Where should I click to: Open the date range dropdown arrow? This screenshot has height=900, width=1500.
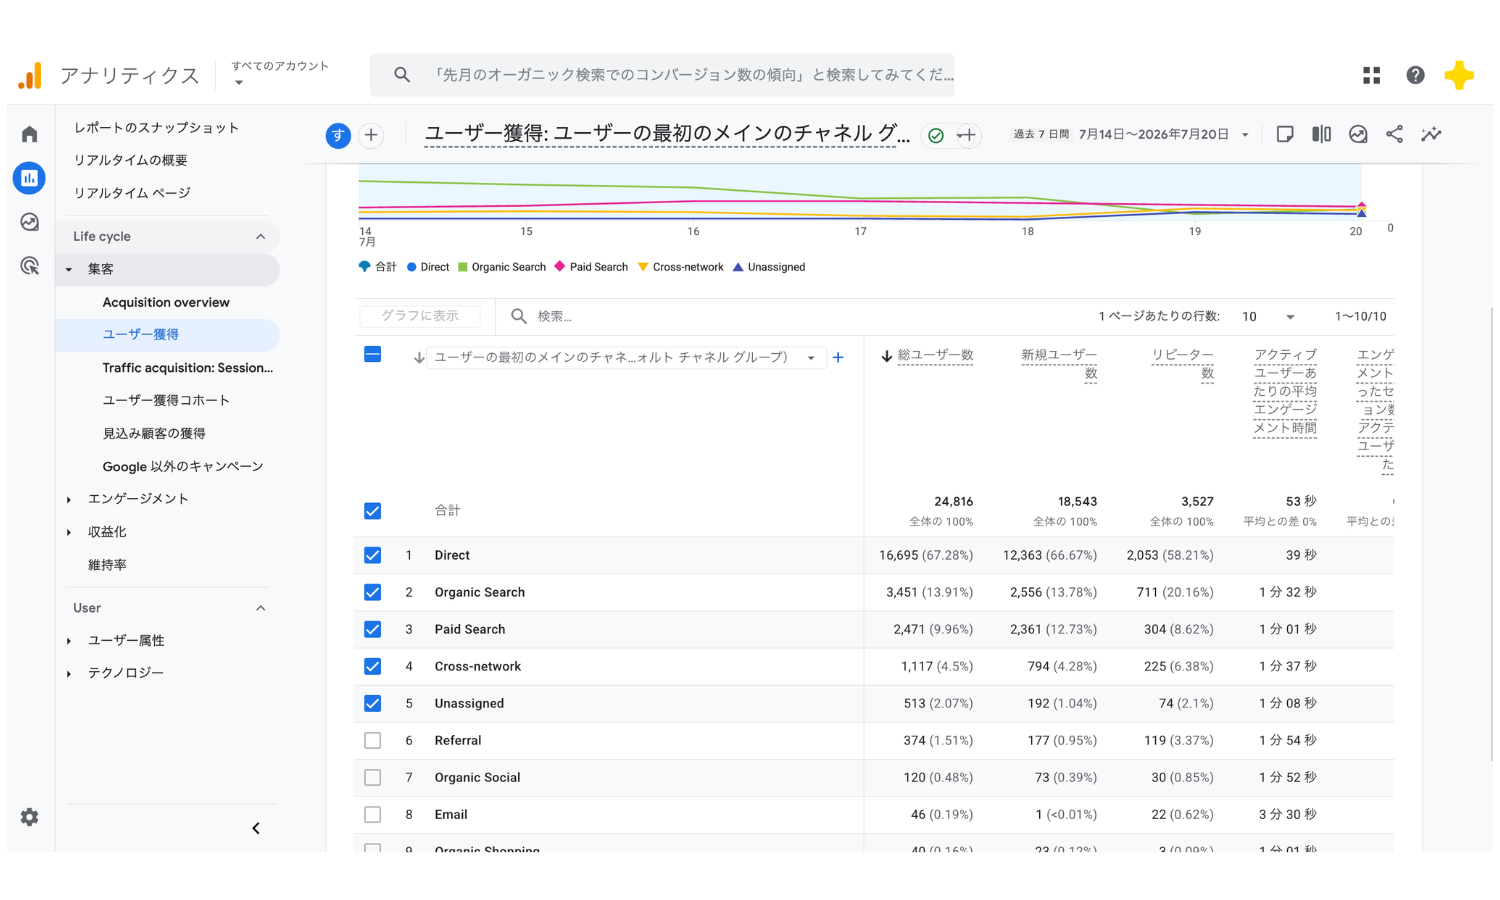point(1245,135)
